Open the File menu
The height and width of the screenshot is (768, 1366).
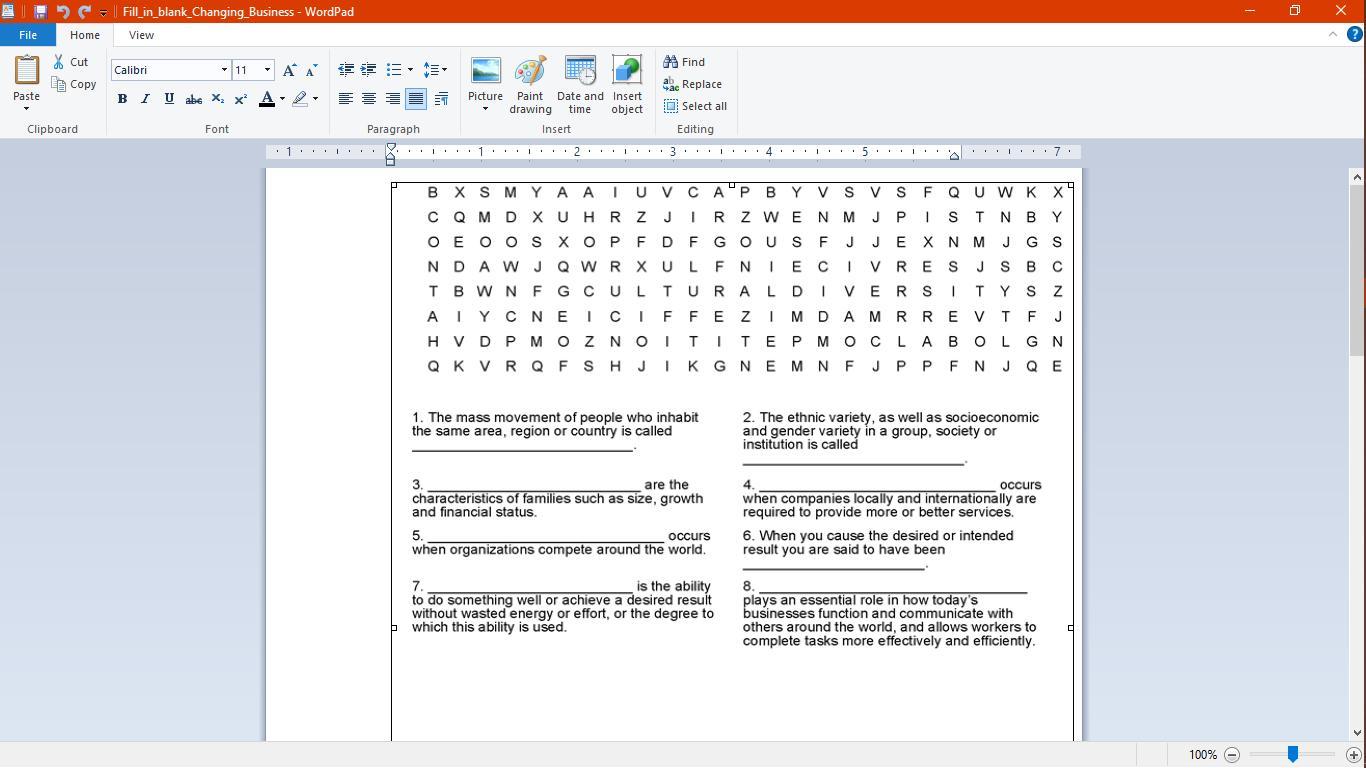coord(28,35)
